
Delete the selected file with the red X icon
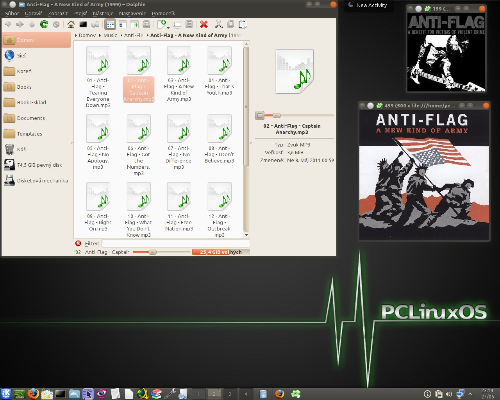(x=204, y=24)
